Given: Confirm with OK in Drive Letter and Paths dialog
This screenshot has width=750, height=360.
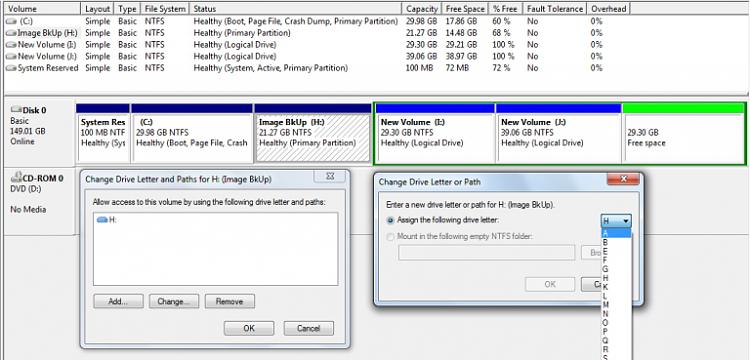Looking at the screenshot, I should (x=249, y=328).
